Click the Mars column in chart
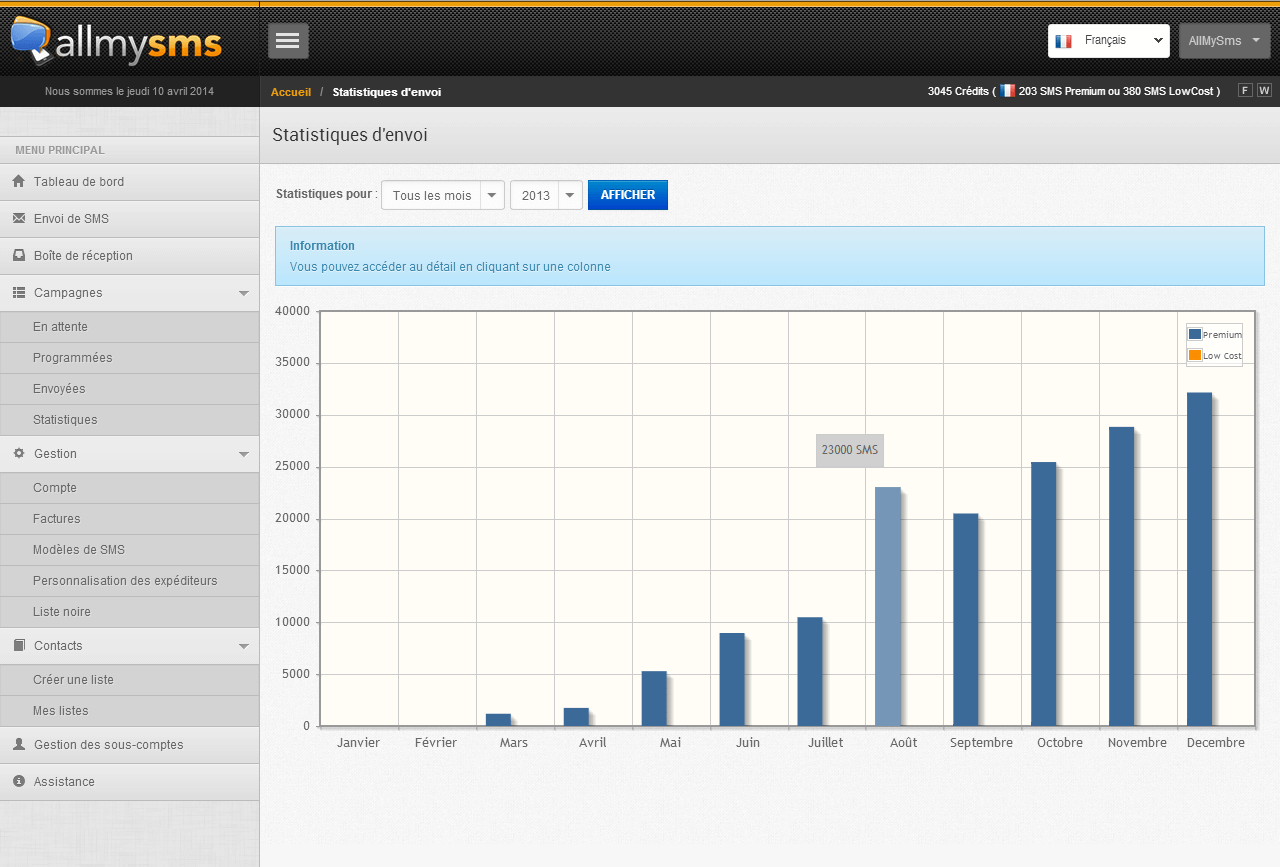Image resolution: width=1280 pixels, height=867 pixels. [x=498, y=720]
